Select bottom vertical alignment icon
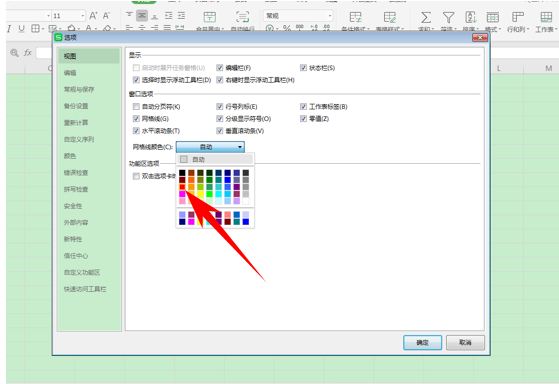Image resolution: width=559 pixels, height=384 pixels. point(155,15)
